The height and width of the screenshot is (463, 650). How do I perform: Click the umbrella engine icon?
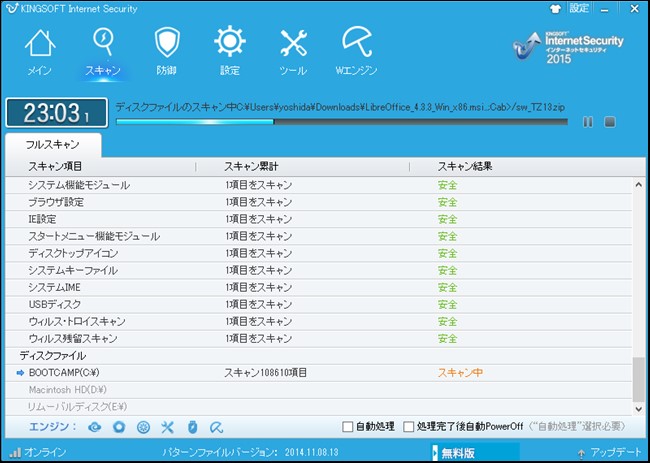point(216,427)
